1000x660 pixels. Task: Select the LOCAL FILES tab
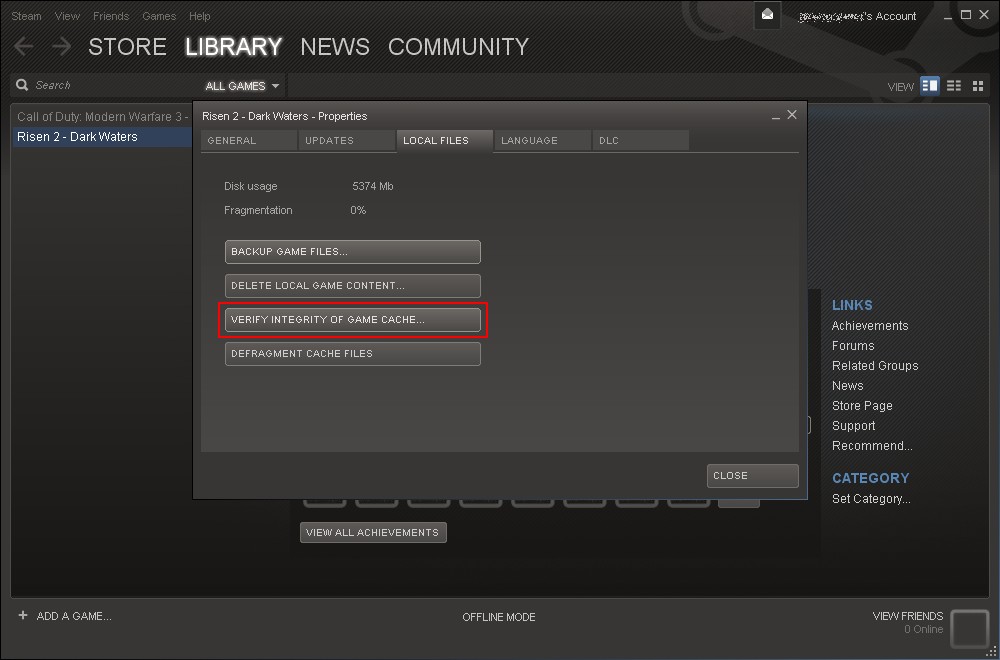pyautogui.click(x=445, y=141)
